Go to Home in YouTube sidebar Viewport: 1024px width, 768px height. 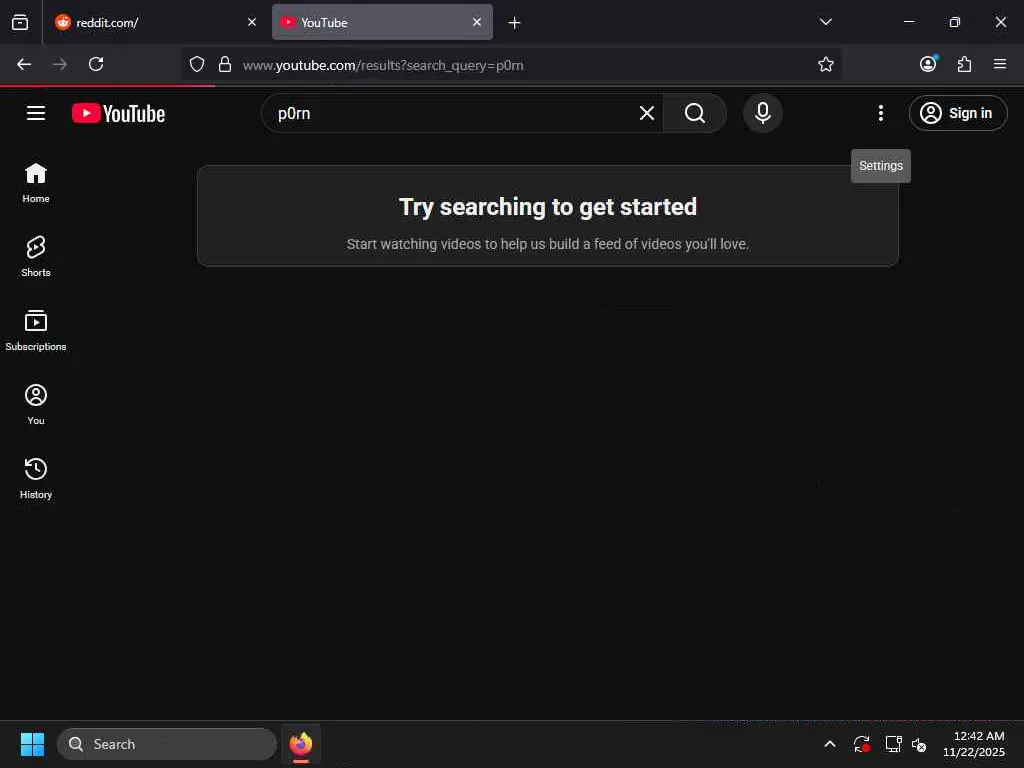[36, 183]
